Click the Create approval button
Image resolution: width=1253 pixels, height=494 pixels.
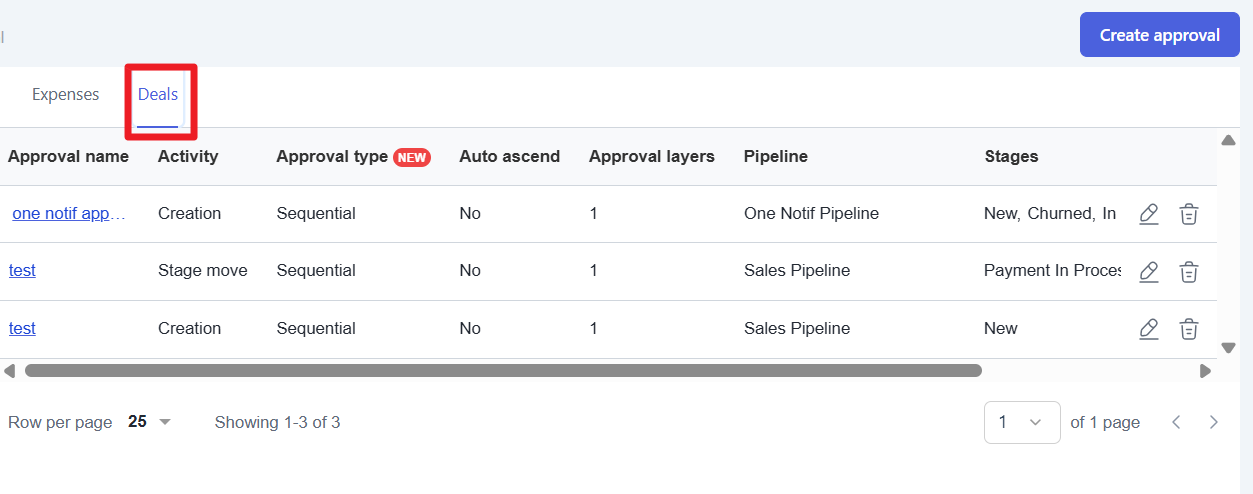pos(1159,35)
